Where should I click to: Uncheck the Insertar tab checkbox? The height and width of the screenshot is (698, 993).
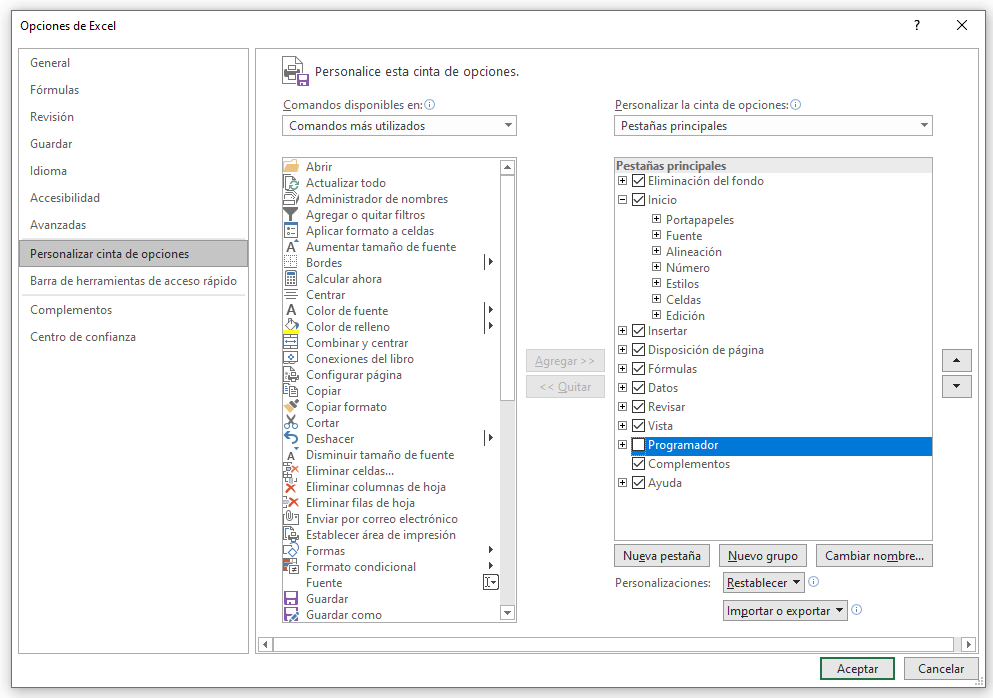[638, 331]
